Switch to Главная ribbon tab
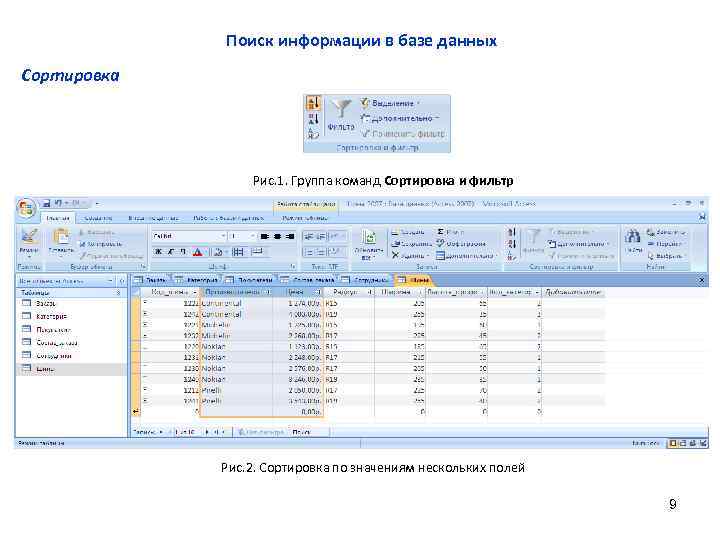720x540 pixels. pyautogui.click(x=58, y=218)
